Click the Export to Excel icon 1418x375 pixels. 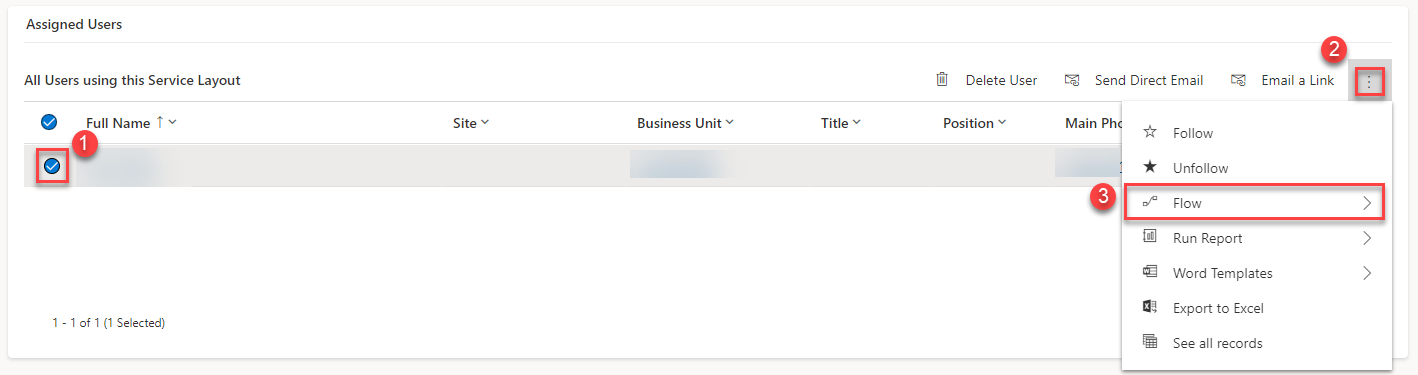(x=1150, y=308)
